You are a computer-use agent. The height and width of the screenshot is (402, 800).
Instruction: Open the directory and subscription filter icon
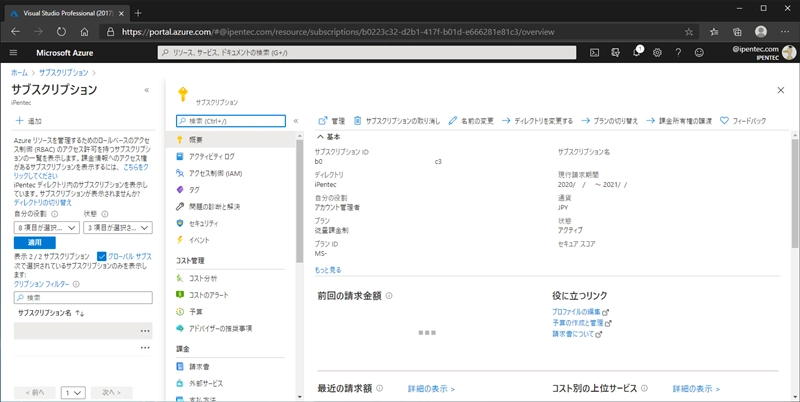tap(615, 53)
